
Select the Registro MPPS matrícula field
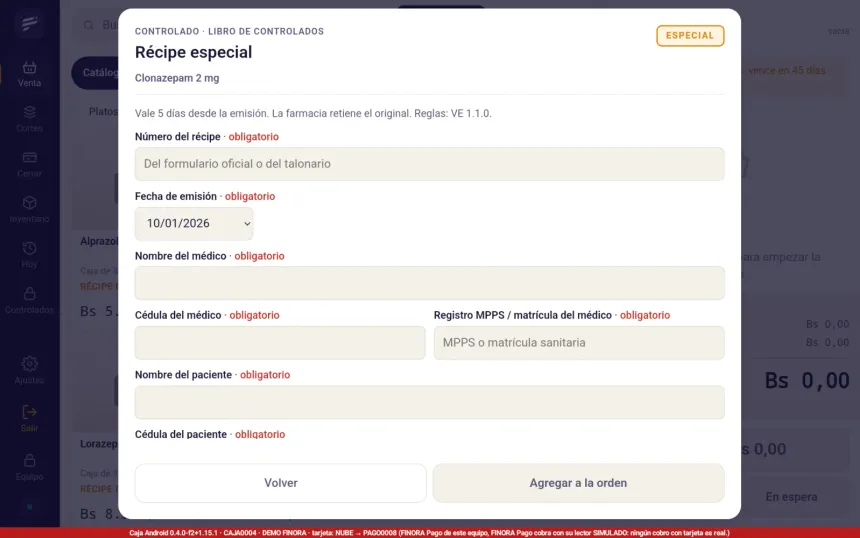(579, 343)
